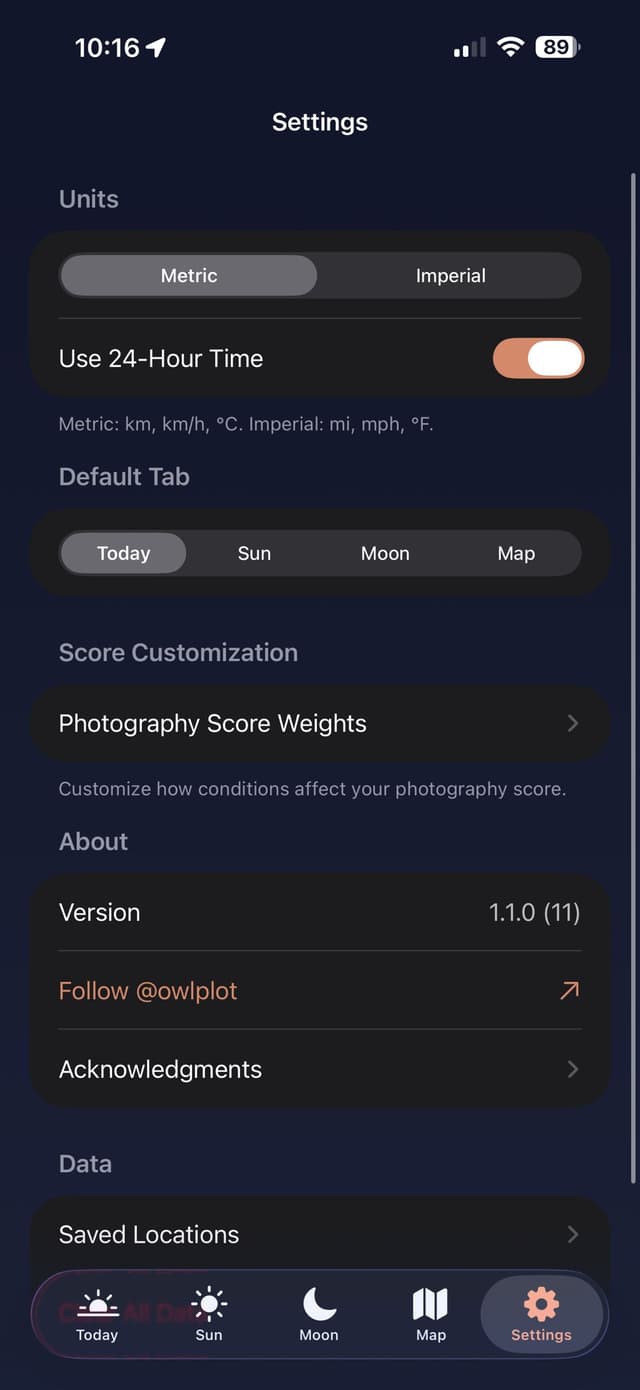Tap the Version row showing 1.1.0 (11)
This screenshot has width=640, height=1390.
[x=320, y=912]
